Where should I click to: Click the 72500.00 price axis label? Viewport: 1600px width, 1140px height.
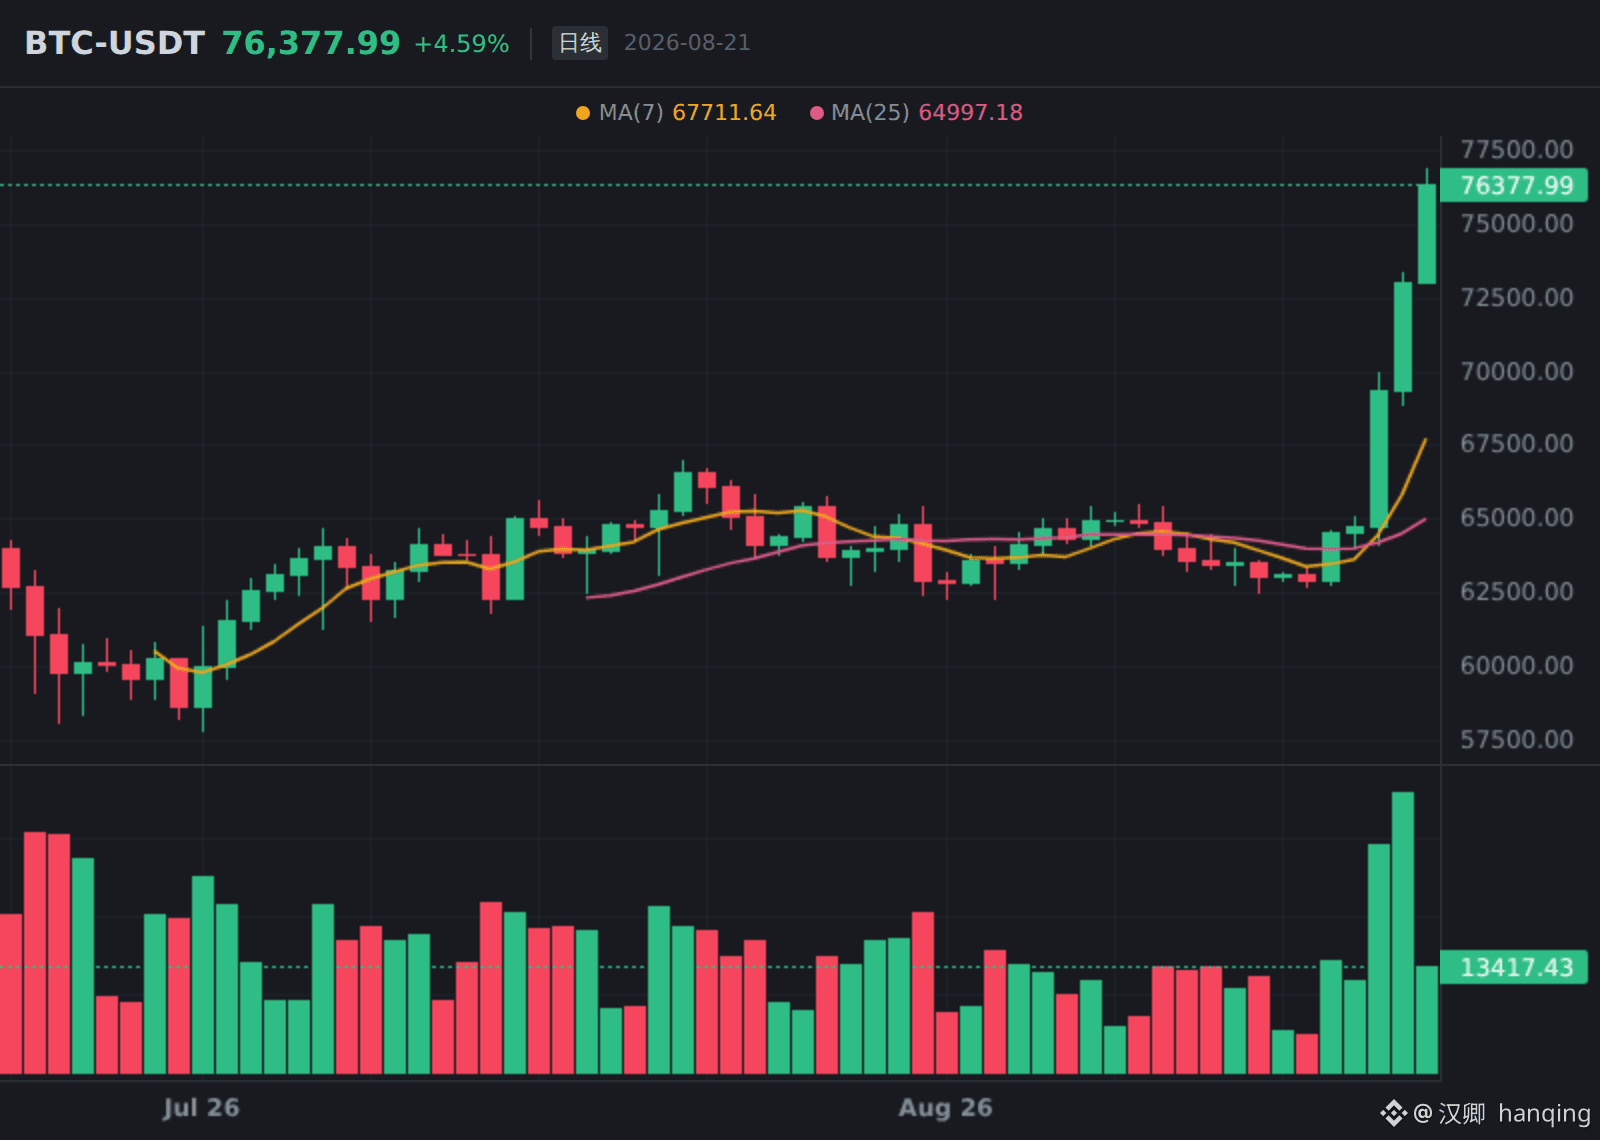click(x=1517, y=298)
